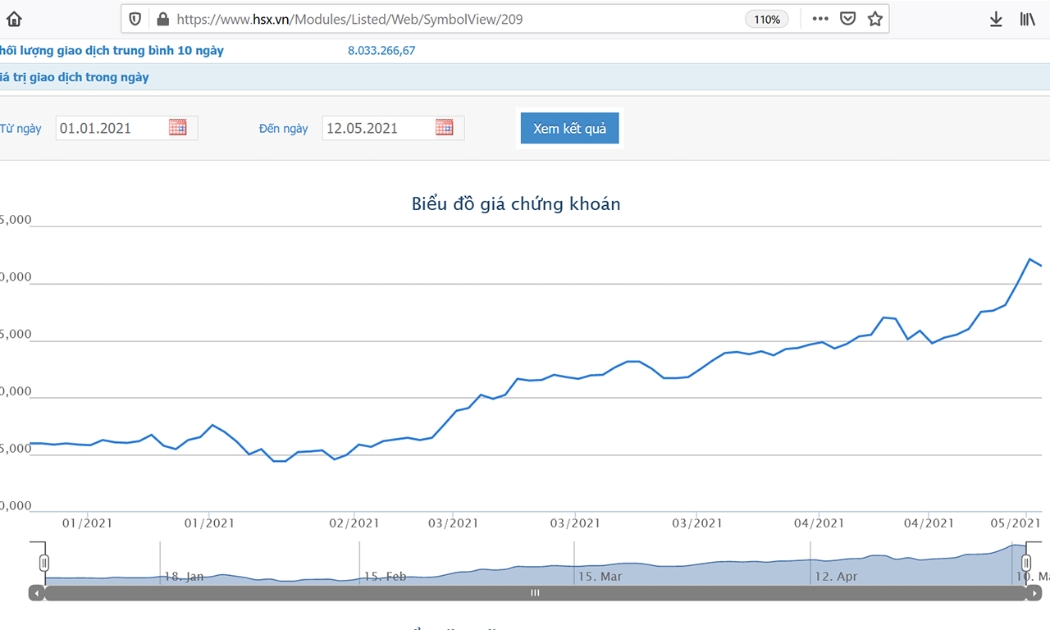This screenshot has width=1050, height=630.
Task: Select the average volume value 8.033.266,67
Action: point(382,50)
